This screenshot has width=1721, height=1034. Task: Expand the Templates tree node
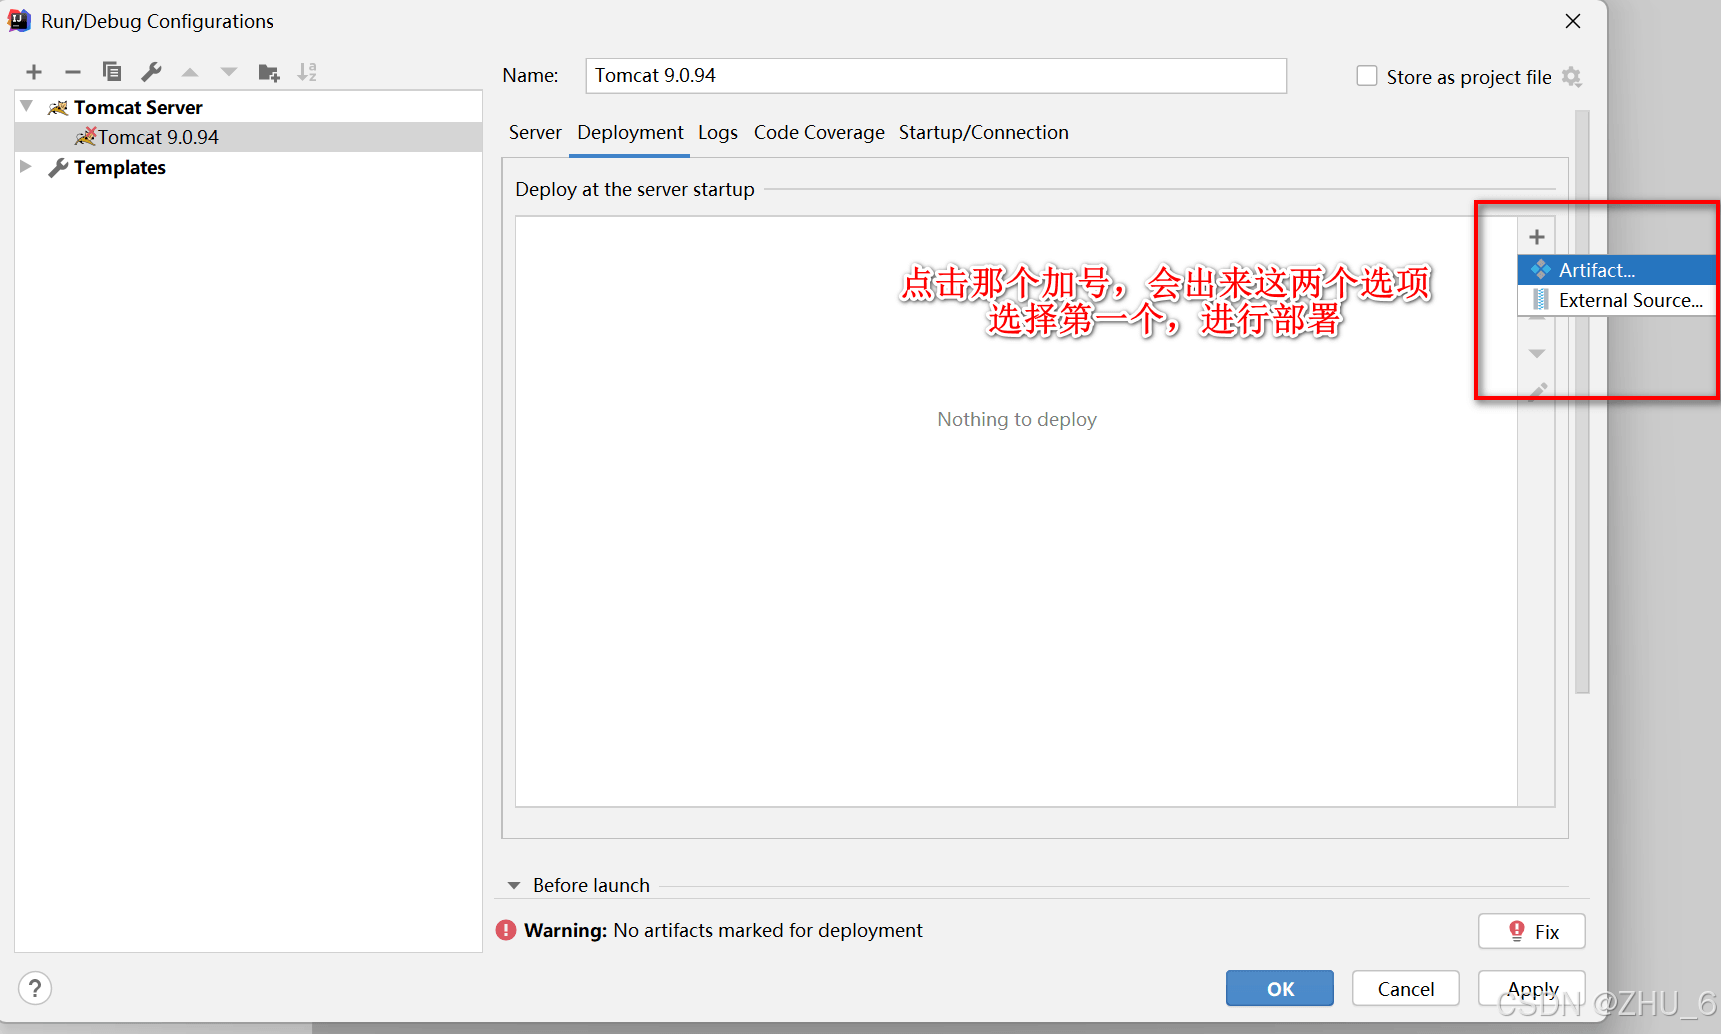coord(26,166)
